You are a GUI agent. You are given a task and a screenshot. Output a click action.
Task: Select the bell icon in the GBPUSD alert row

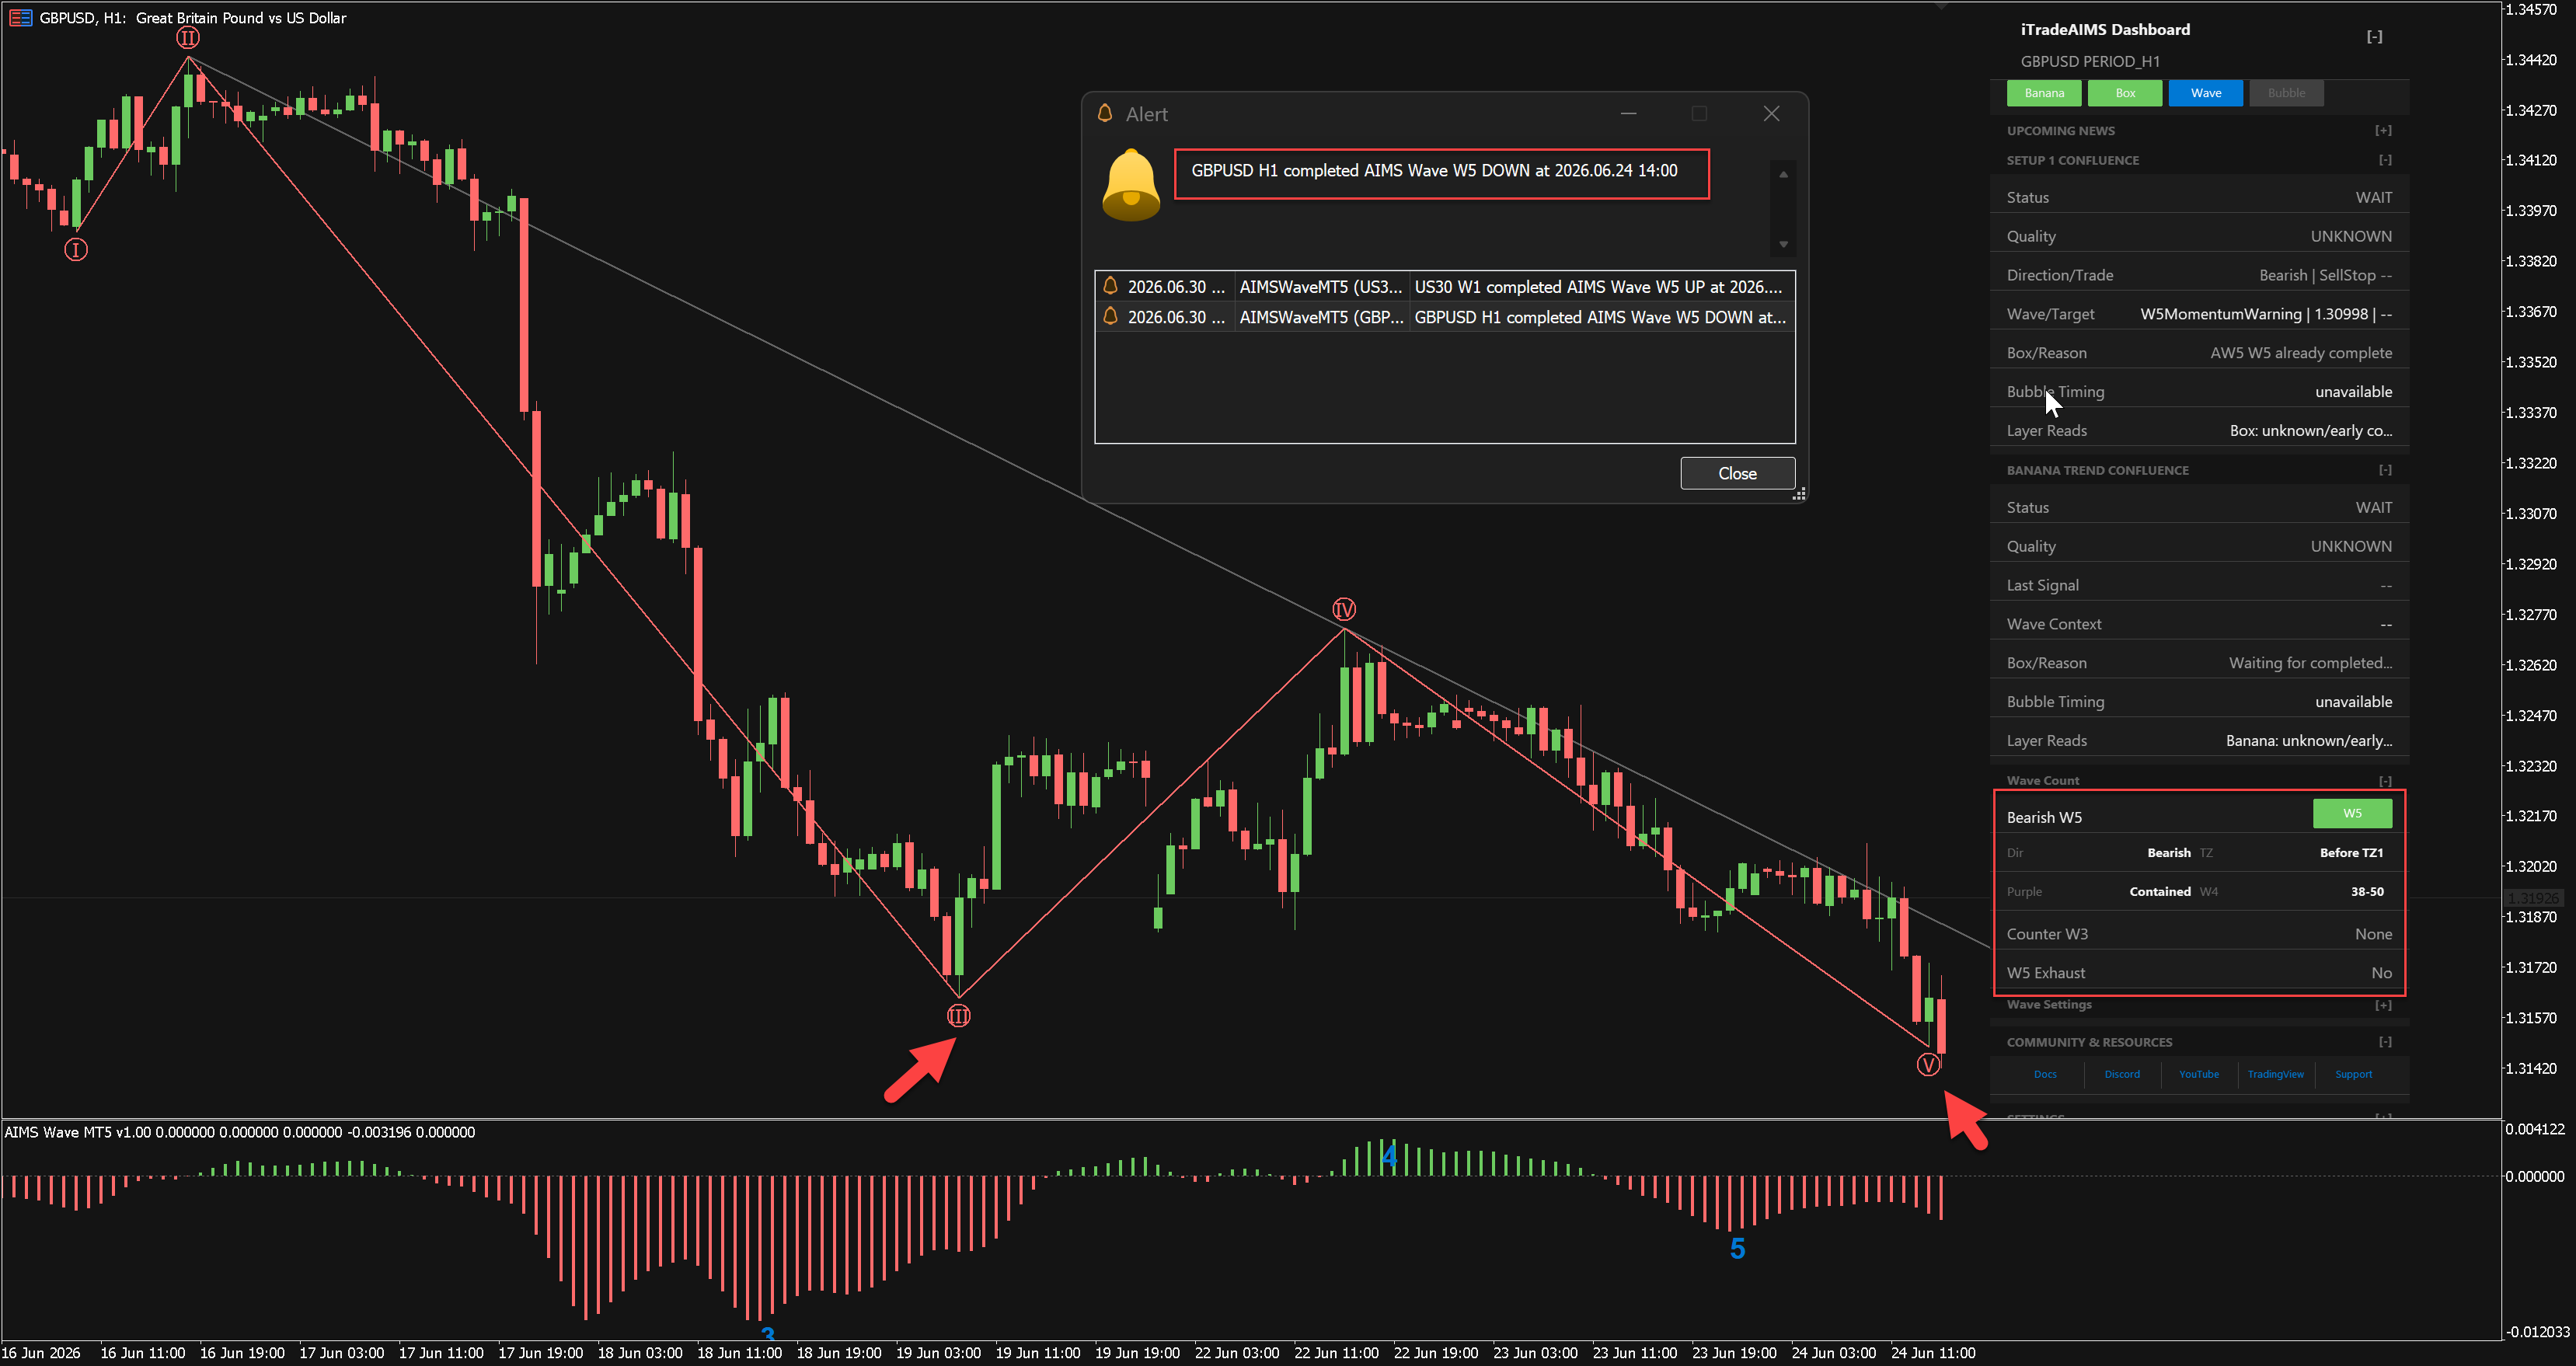1110,316
